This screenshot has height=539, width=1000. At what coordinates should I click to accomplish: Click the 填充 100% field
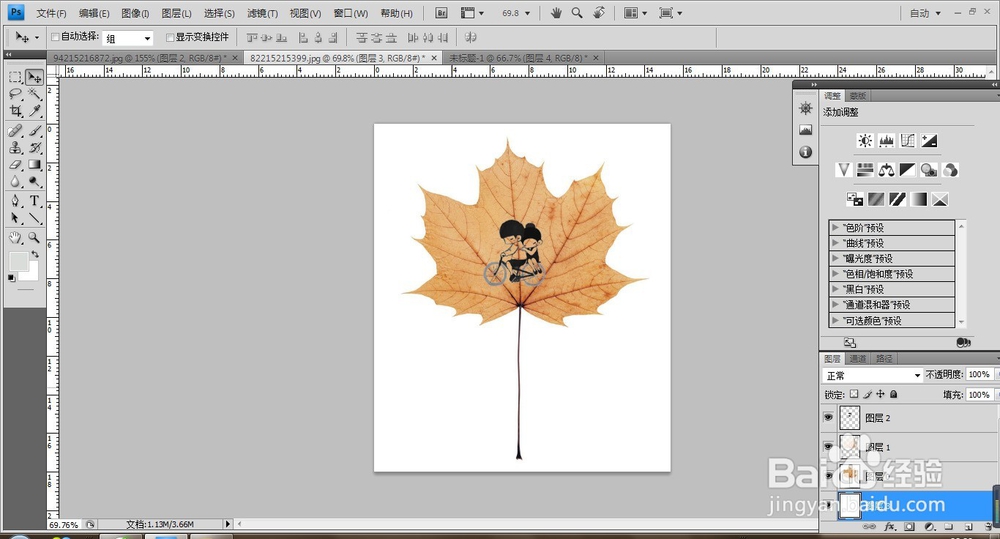978,395
